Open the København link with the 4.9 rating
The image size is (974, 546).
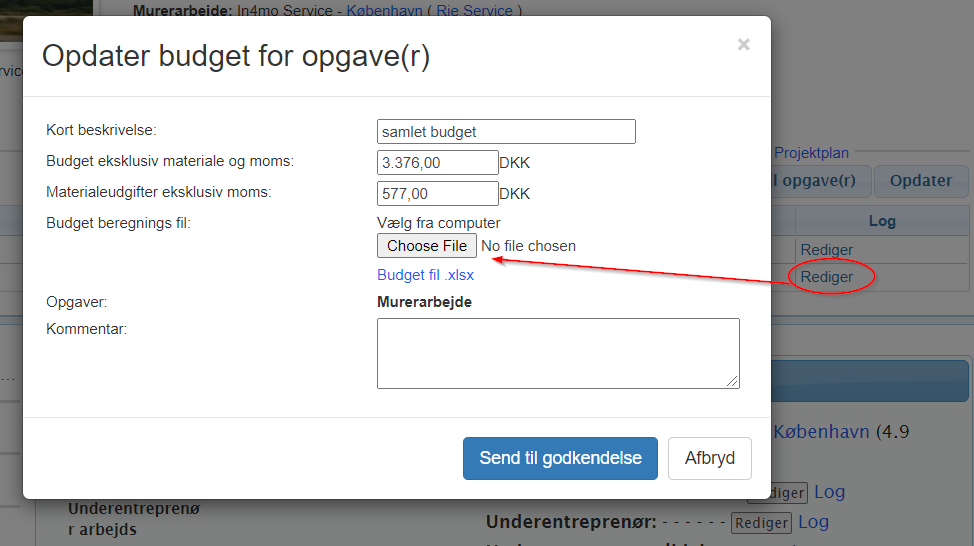(x=821, y=432)
